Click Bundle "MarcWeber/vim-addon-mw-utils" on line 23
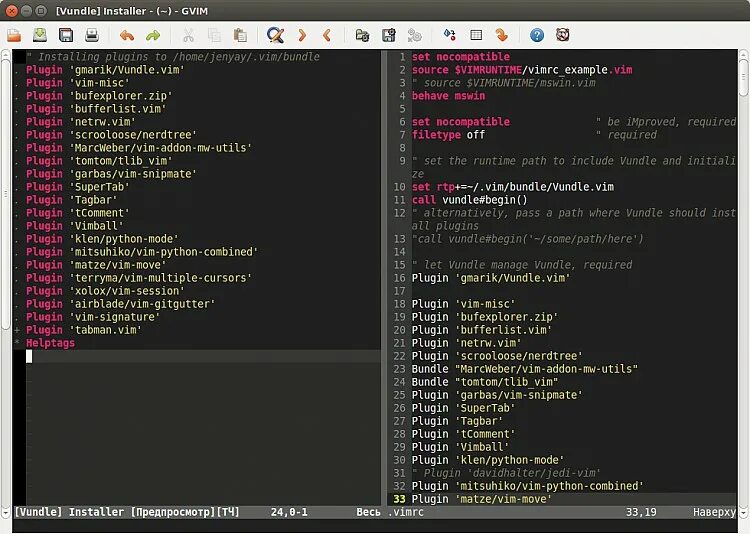This screenshot has height=534, width=750. (x=525, y=369)
